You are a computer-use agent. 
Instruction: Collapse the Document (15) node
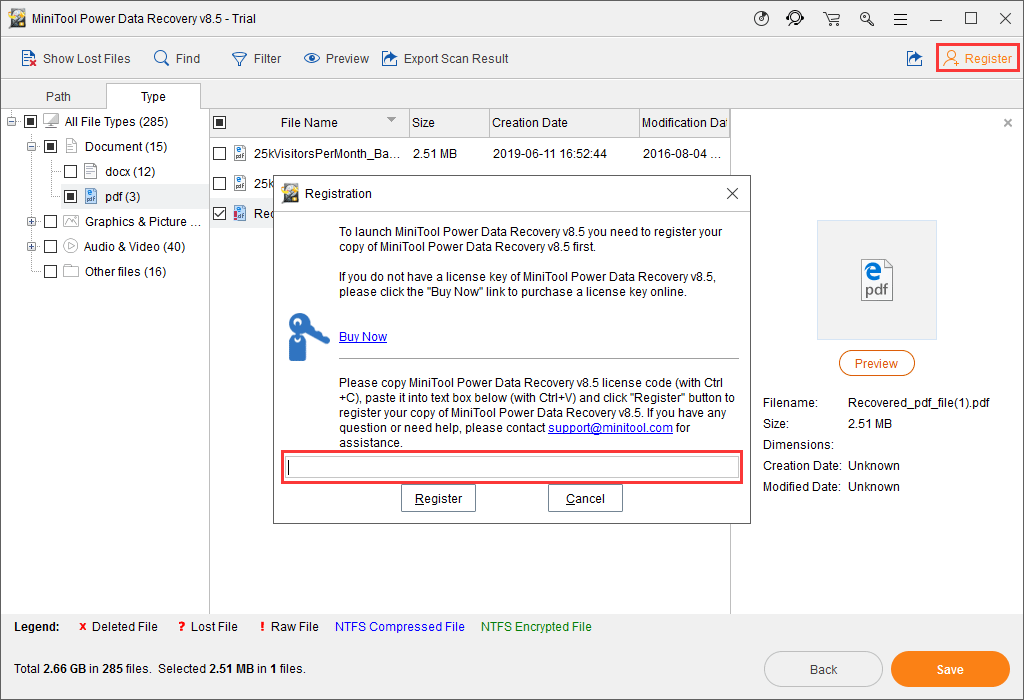pos(32,147)
